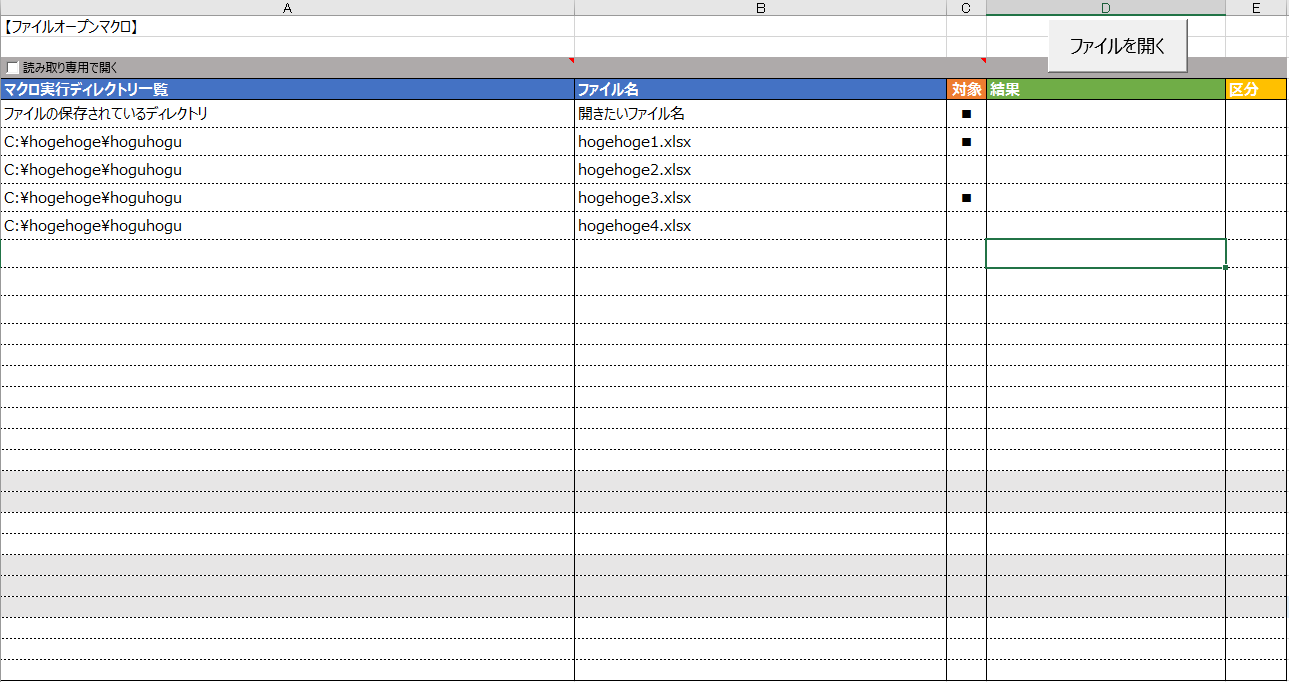Image resolution: width=1289 pixels, height=682 pixels.
Task: Click the empty 対象 cell in the hogehoge2.xlsx row
Action: pos(966,170)
